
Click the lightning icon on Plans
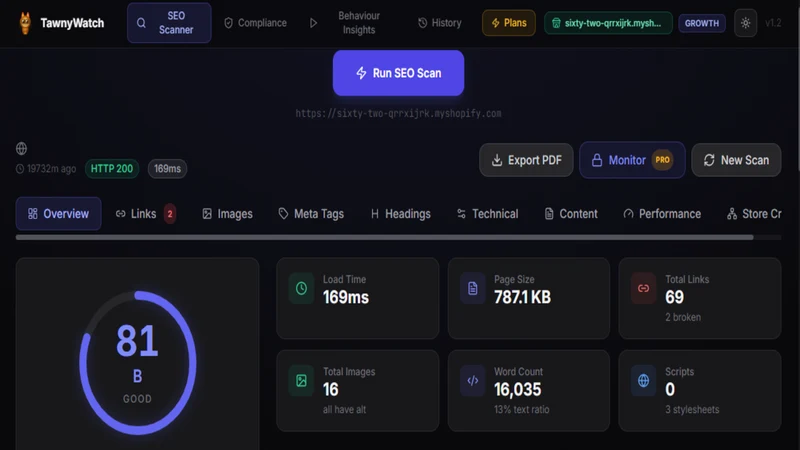click(x=495, y=23)
